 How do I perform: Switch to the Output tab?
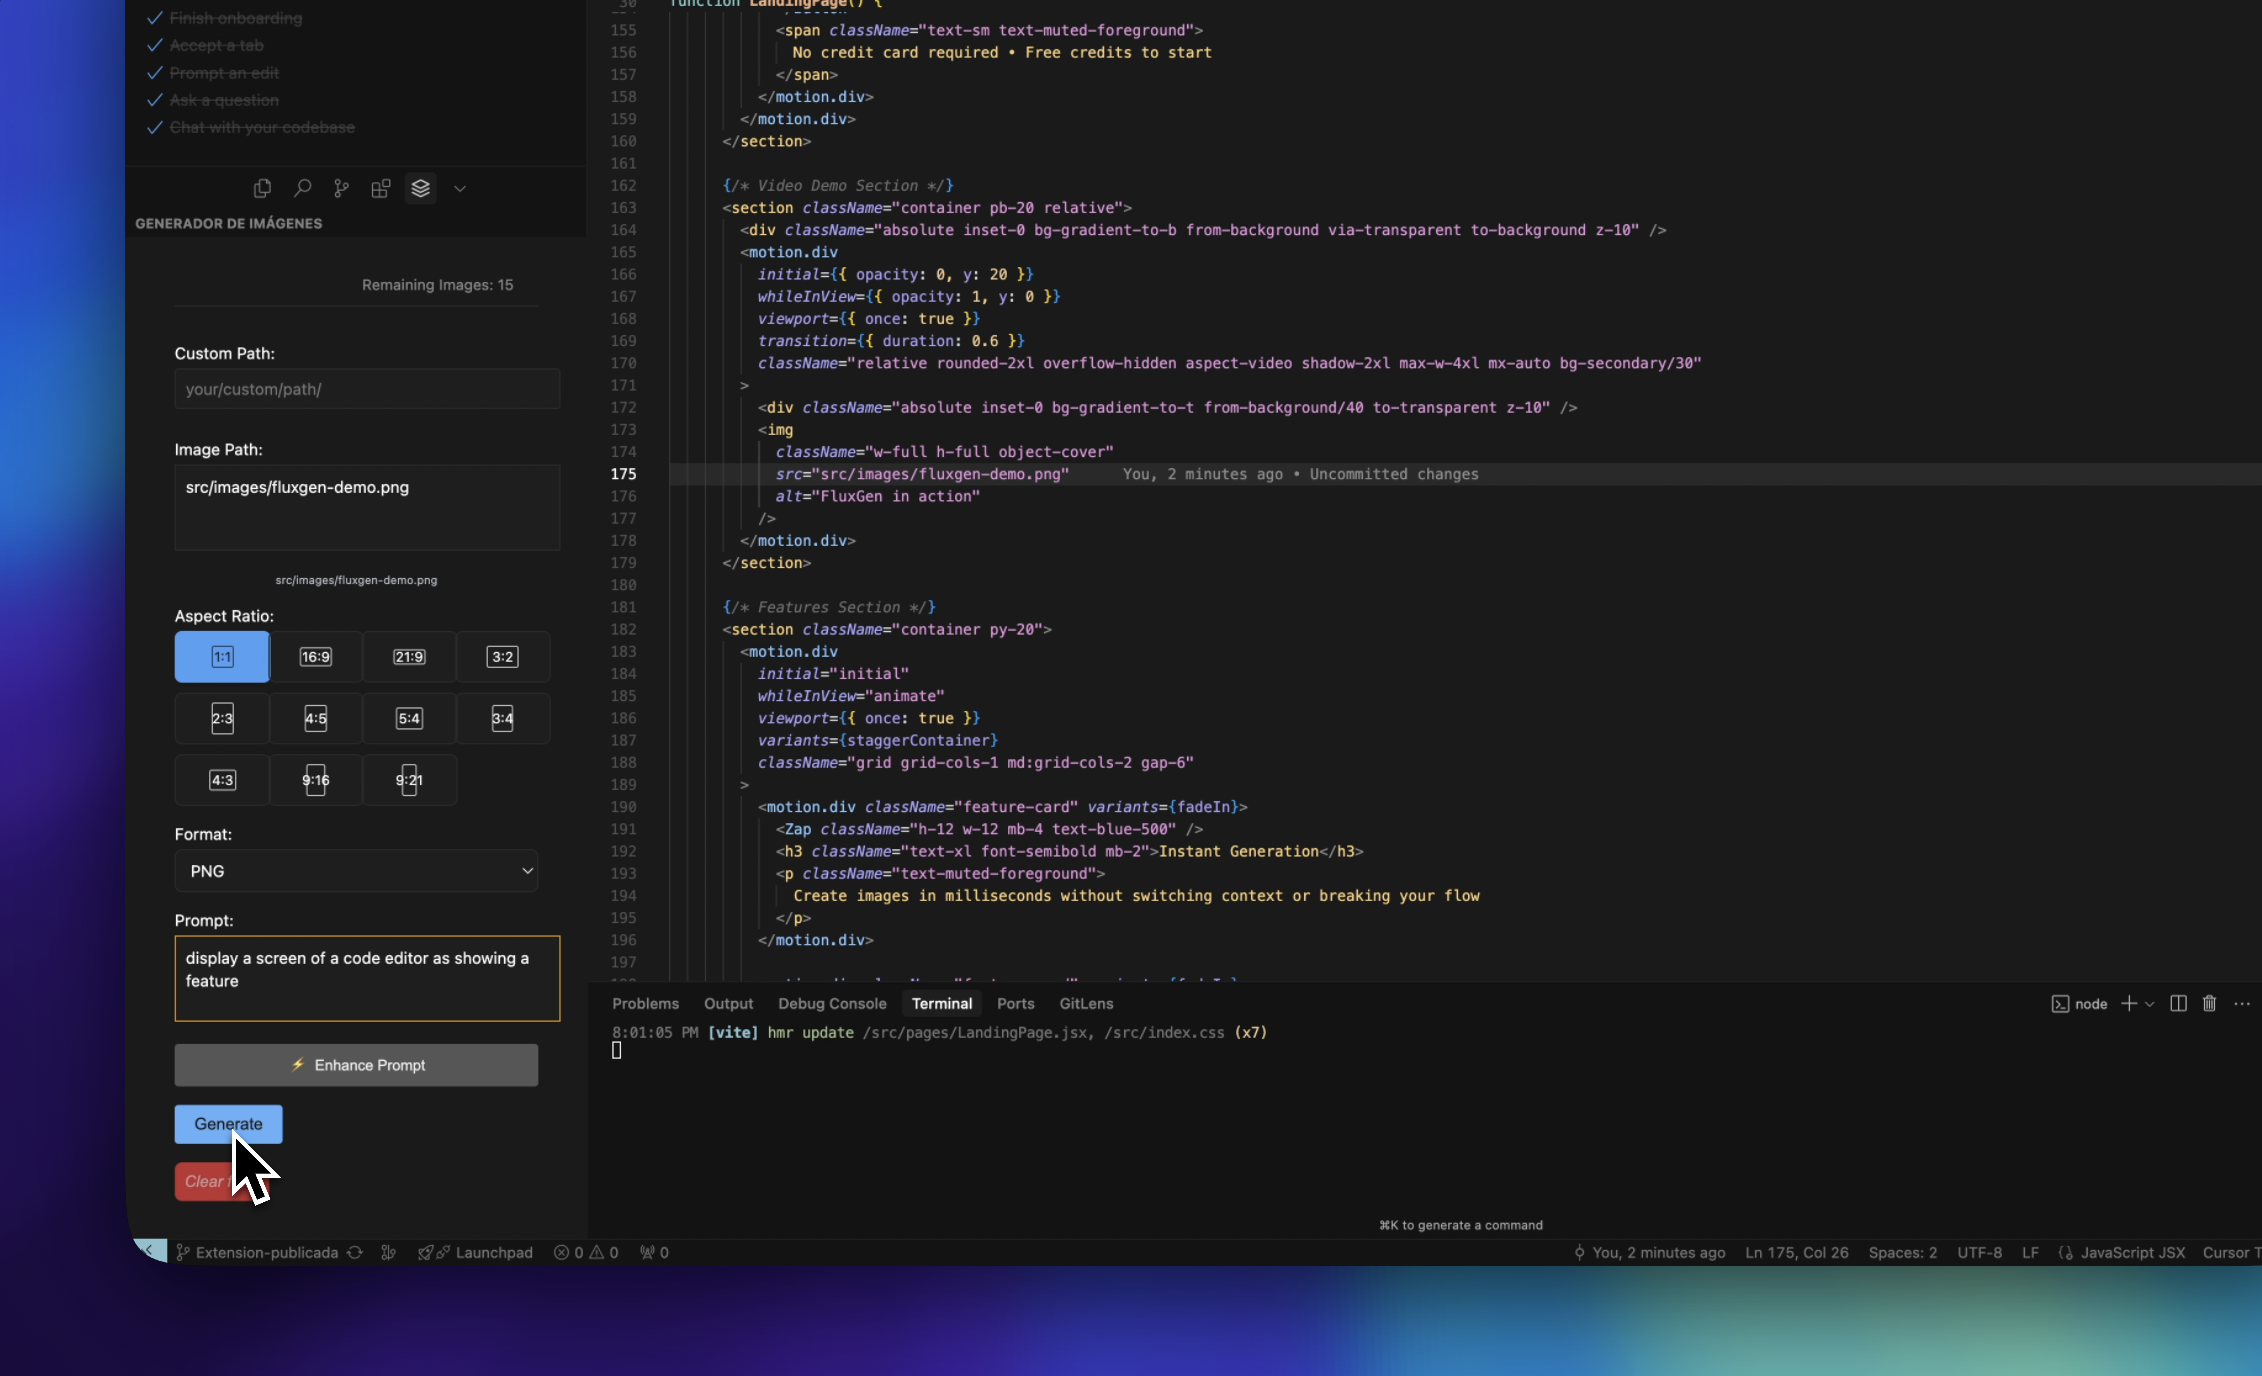728,1003
